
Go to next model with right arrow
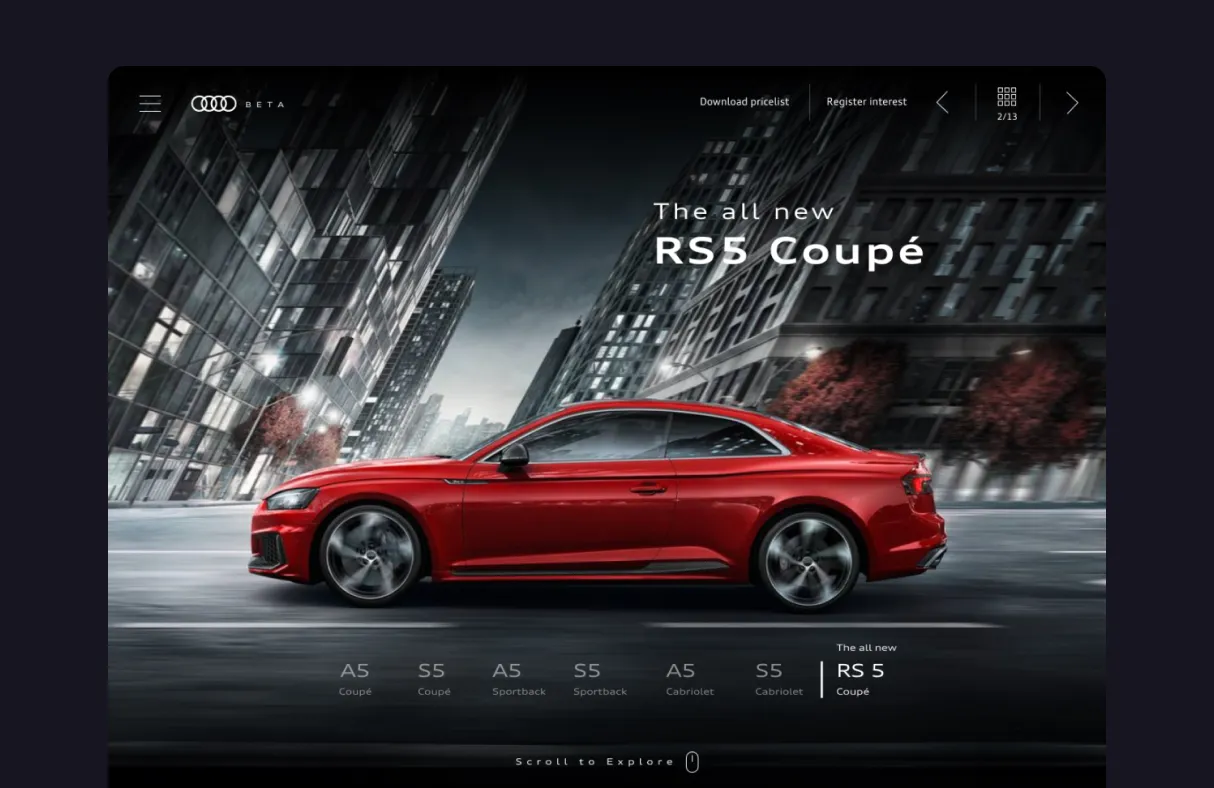(1072, 103)
